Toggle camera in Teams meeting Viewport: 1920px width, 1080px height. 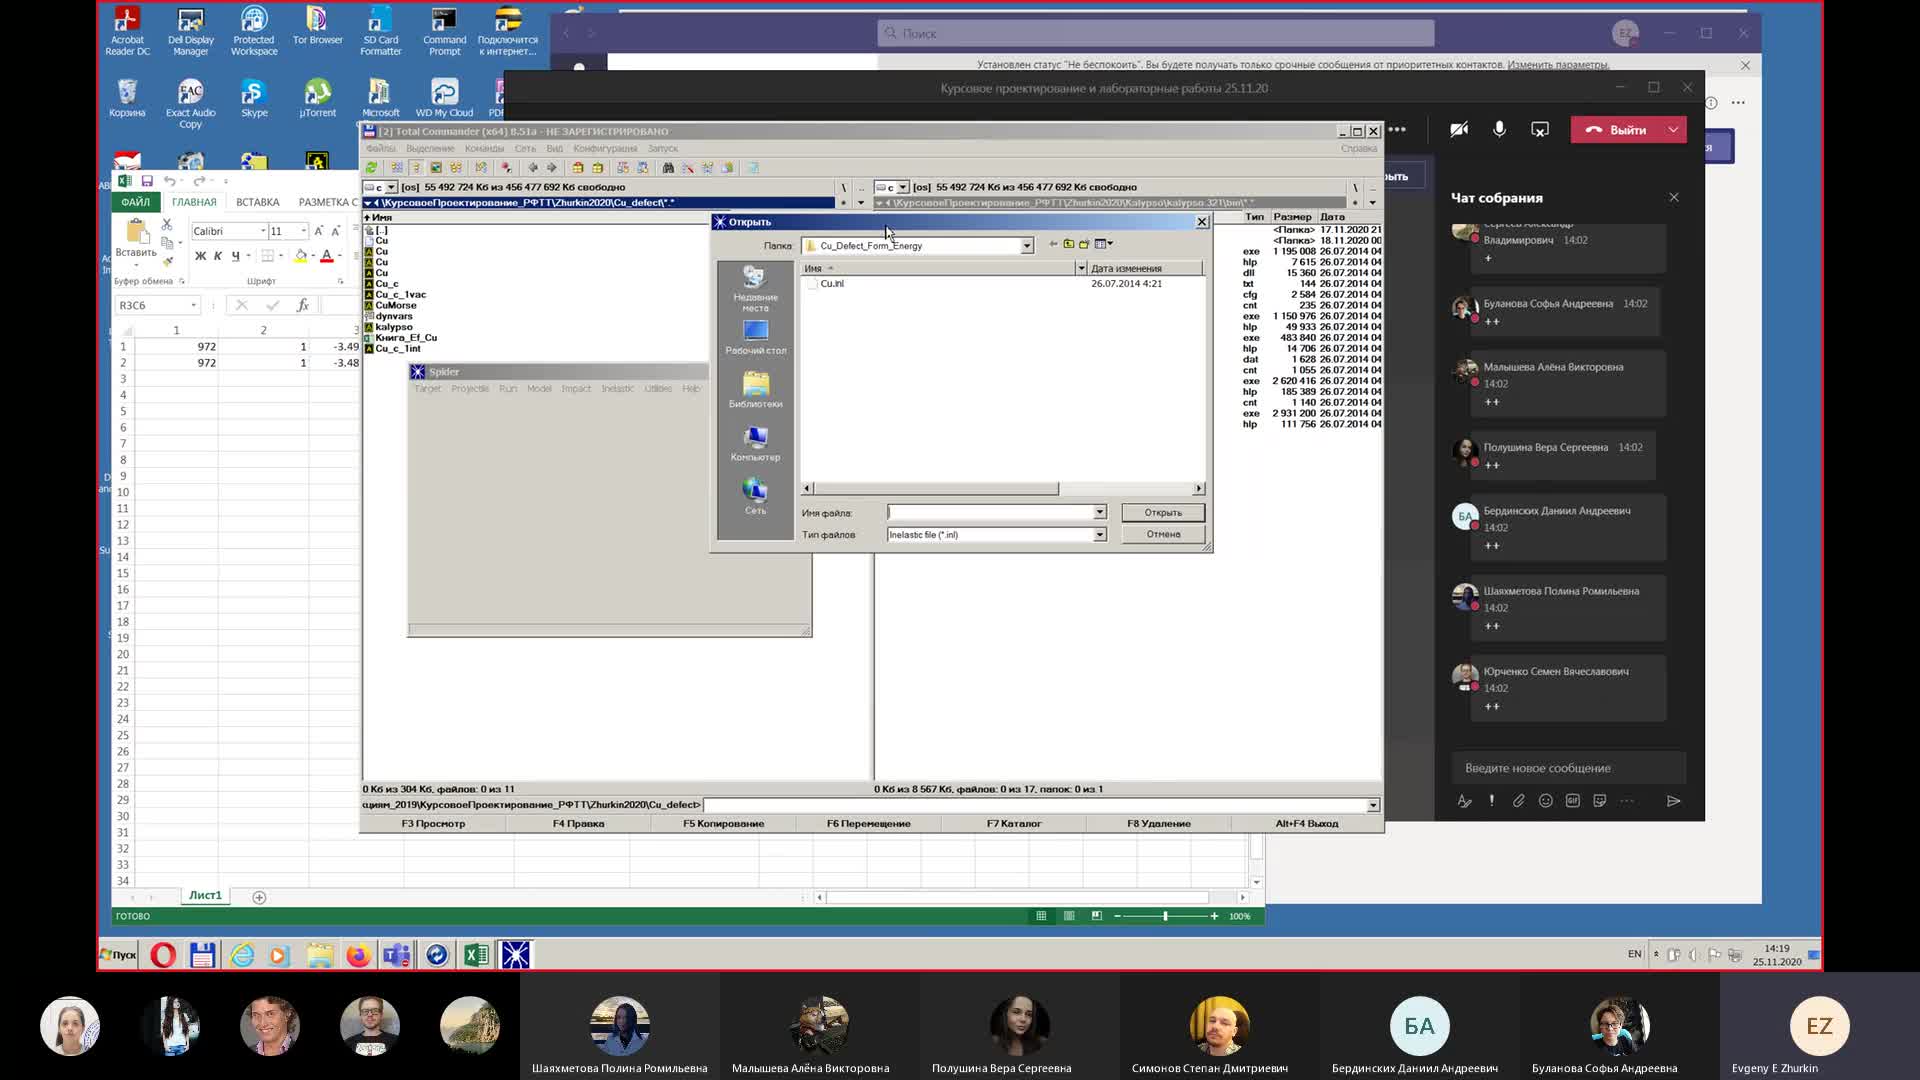(x=1459, y=130)
